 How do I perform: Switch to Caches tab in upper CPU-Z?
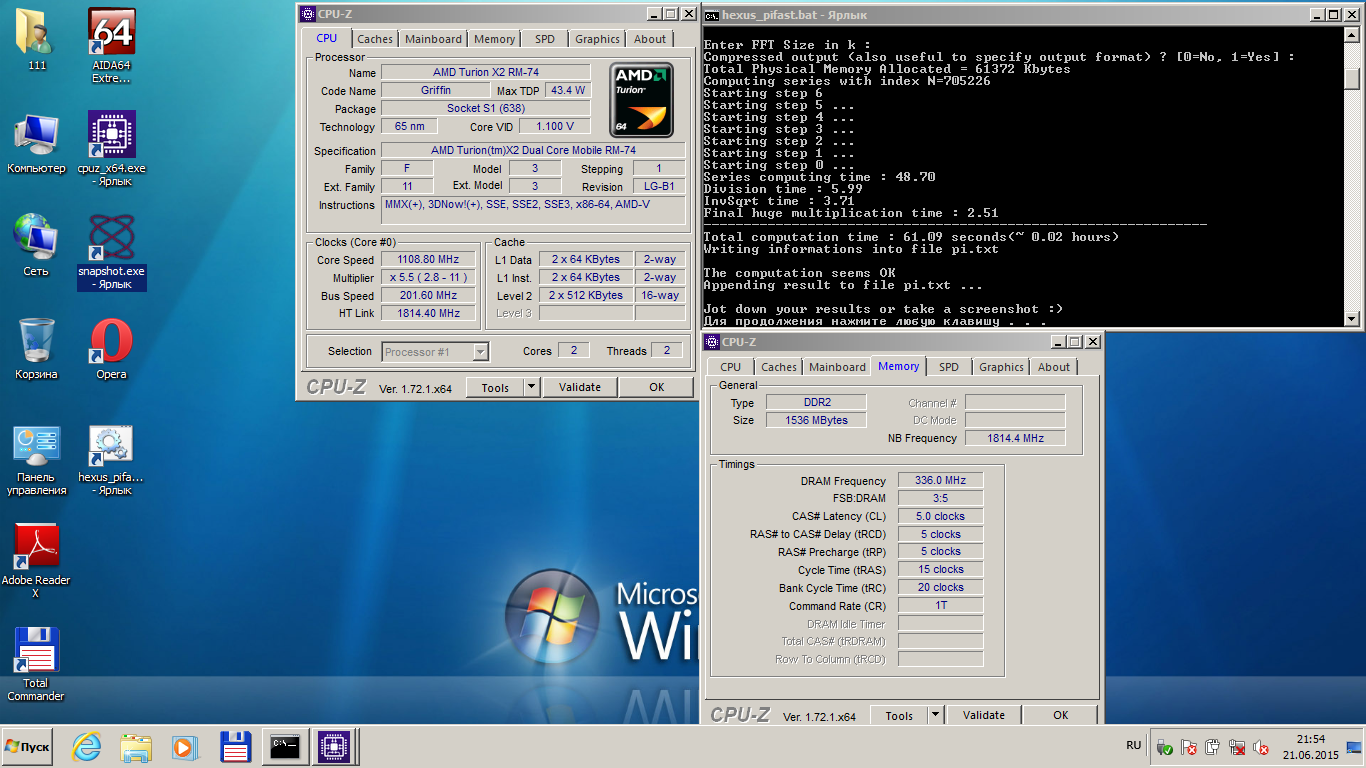click(375, 39)
